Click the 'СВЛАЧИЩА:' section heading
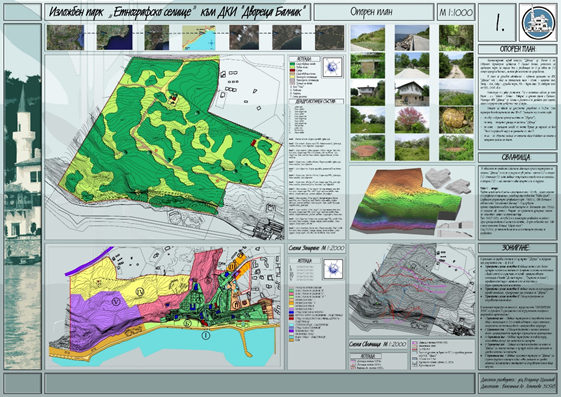Viewport: 561px width, 397px height. tap(517, 157)
